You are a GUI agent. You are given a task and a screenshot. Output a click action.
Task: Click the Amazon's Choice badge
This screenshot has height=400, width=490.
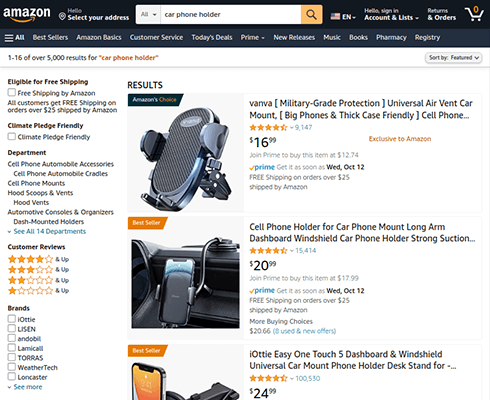click(155, 100)
